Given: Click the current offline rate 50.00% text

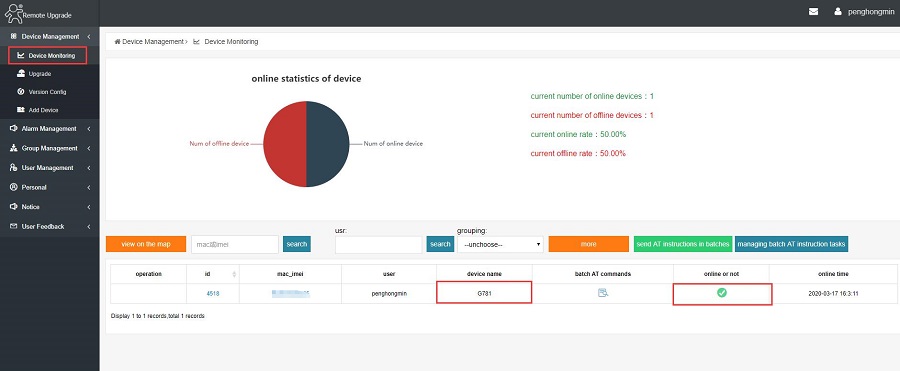Looking at the screenshot, I should tap(578, 154).
